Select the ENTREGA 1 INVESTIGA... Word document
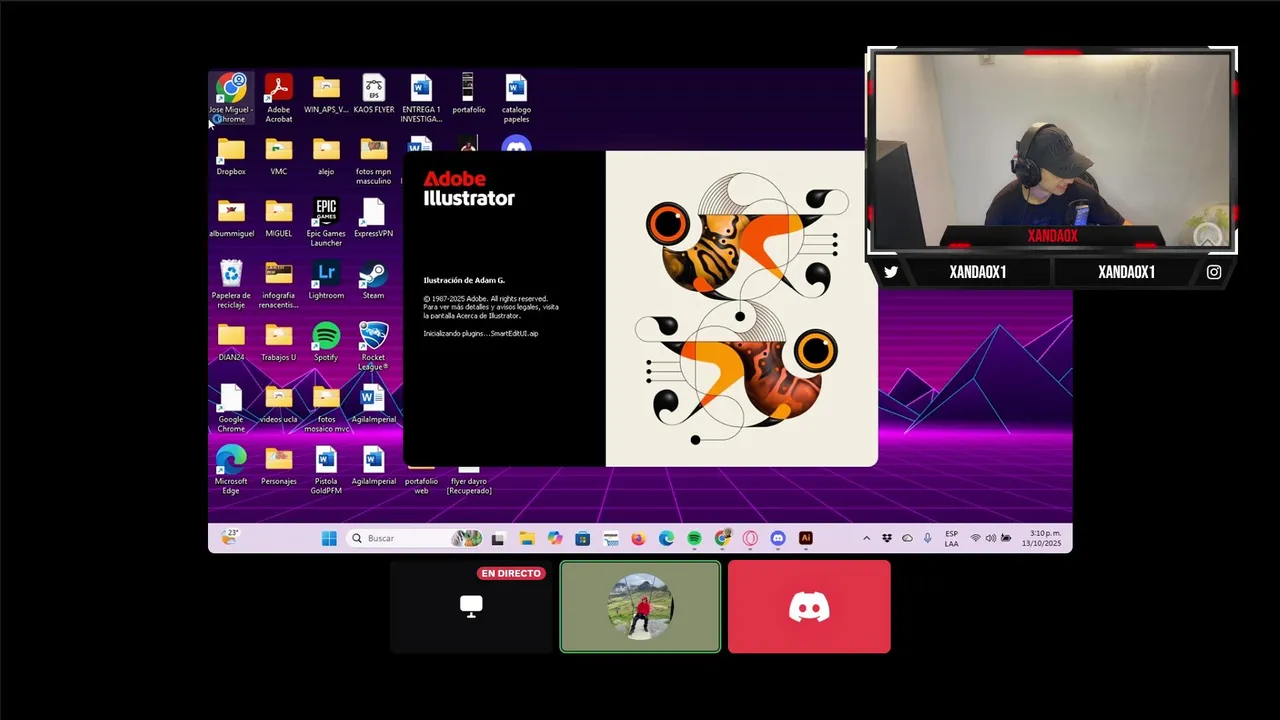Screen dimensions: 1280x720 (421, 98)
